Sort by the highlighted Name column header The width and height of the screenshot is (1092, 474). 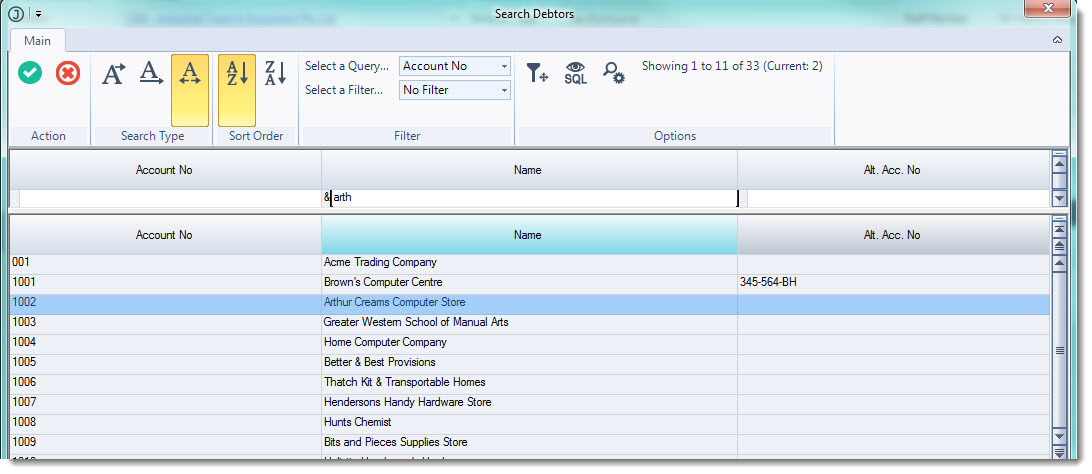pyautogui.click(x=529, y=235)
